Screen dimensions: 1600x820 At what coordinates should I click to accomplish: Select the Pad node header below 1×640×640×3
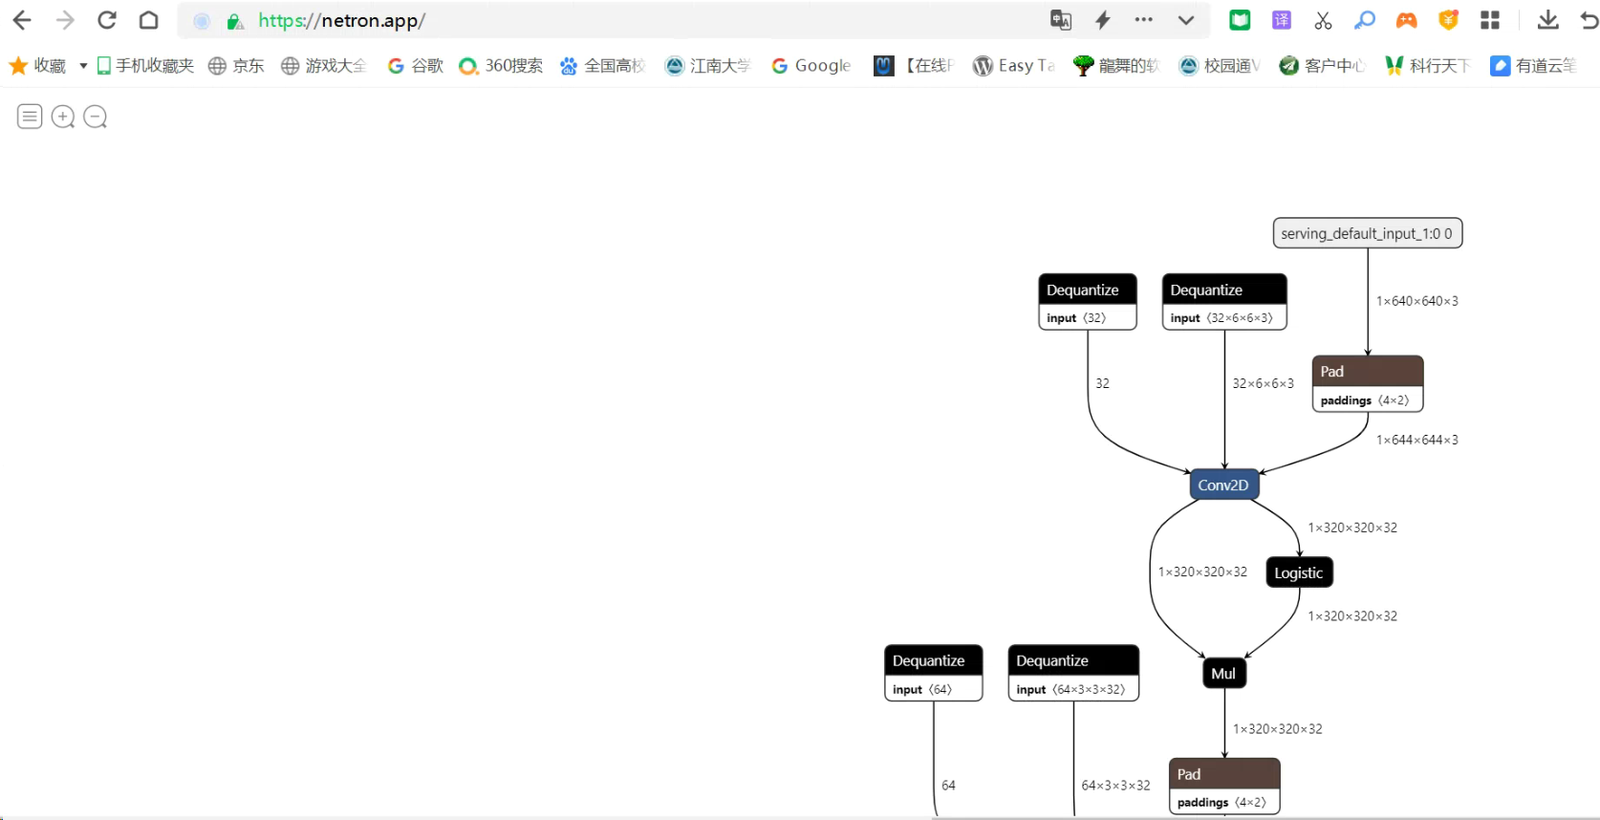pyautogui.click(x=1367, y=371)
